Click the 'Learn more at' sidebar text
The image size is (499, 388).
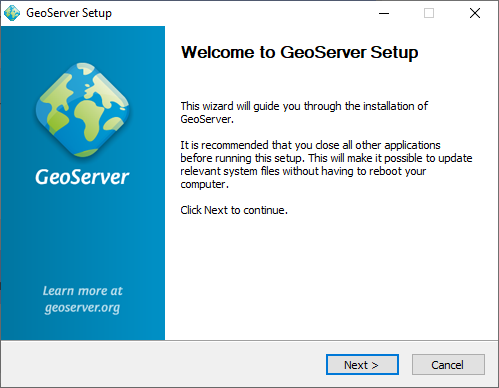(82, 291)
